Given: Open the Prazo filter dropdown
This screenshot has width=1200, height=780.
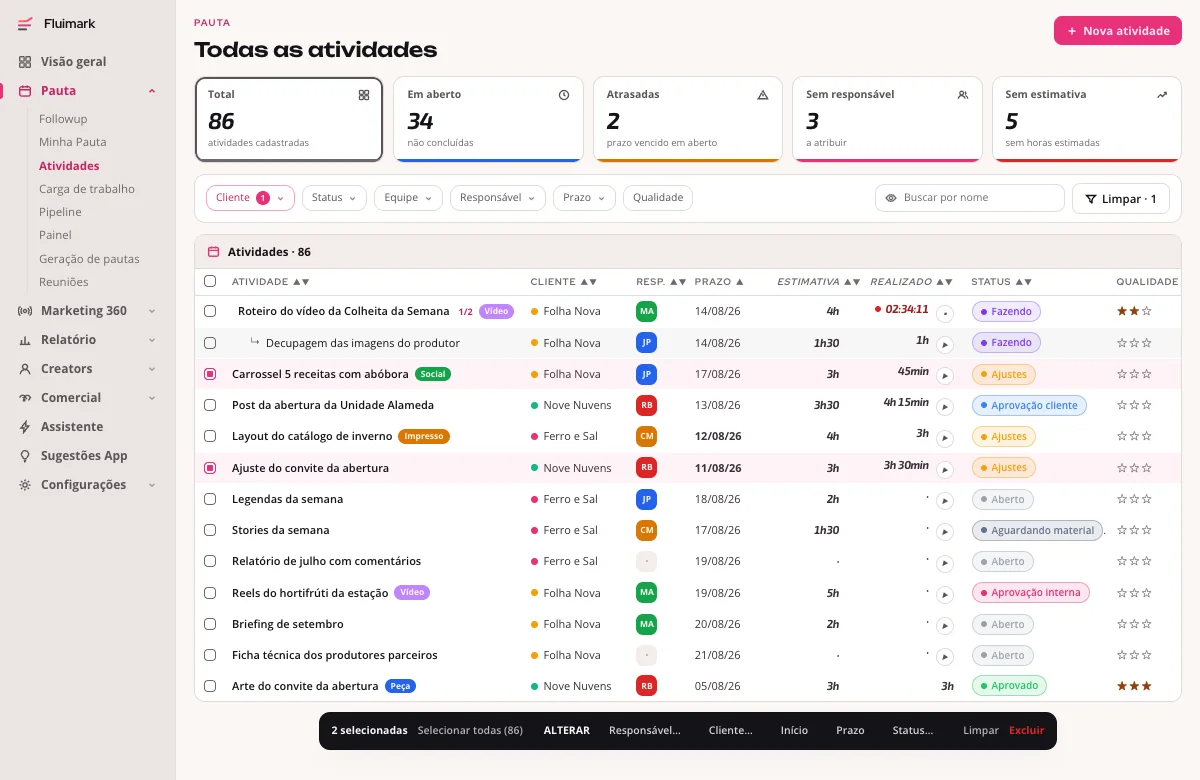Looking at the screenshot, I should click(x=584, y=198).
